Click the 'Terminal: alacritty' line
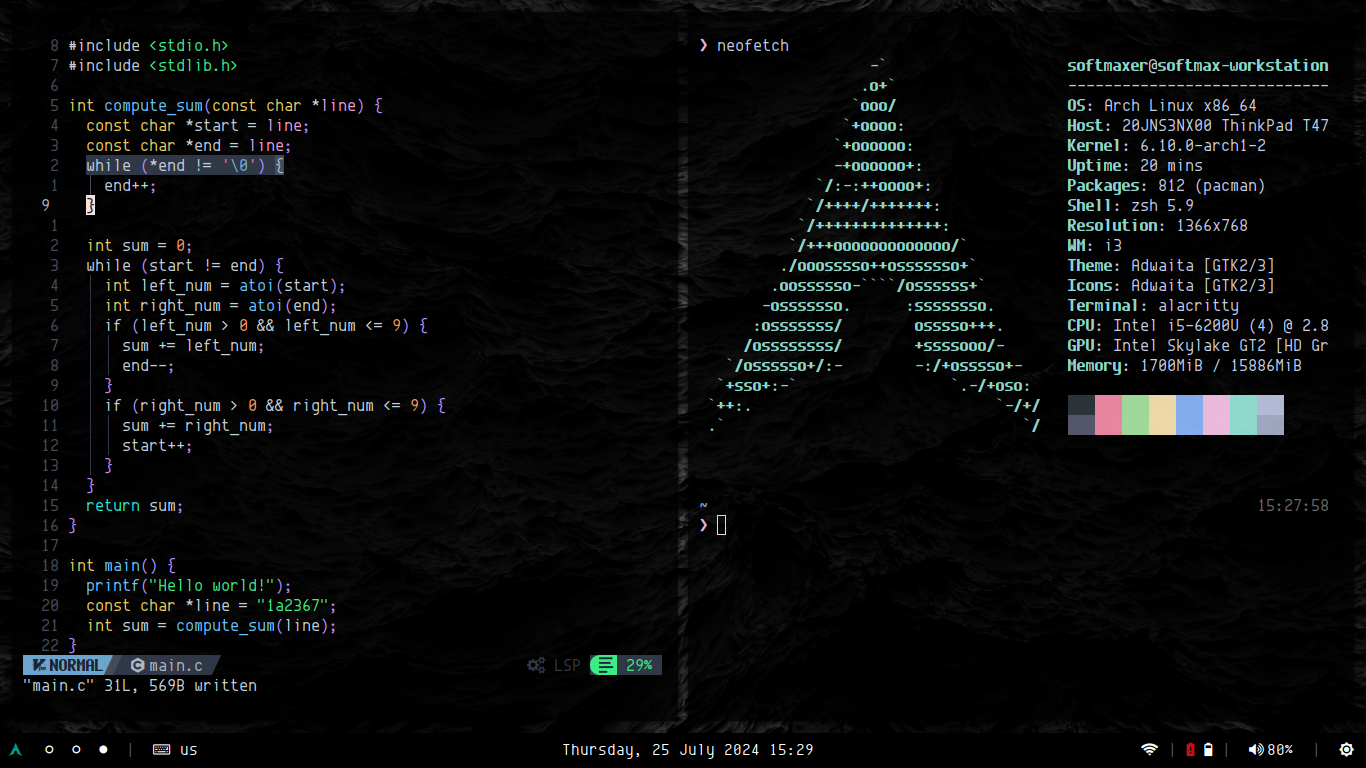1366x768 pixels. tap(1153, 305)
